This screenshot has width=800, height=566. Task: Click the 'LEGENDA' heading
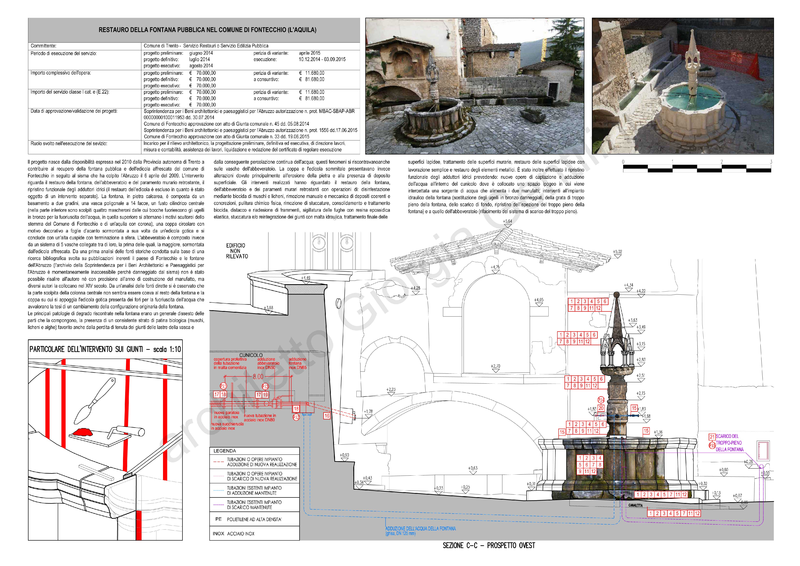click(224, 451)
